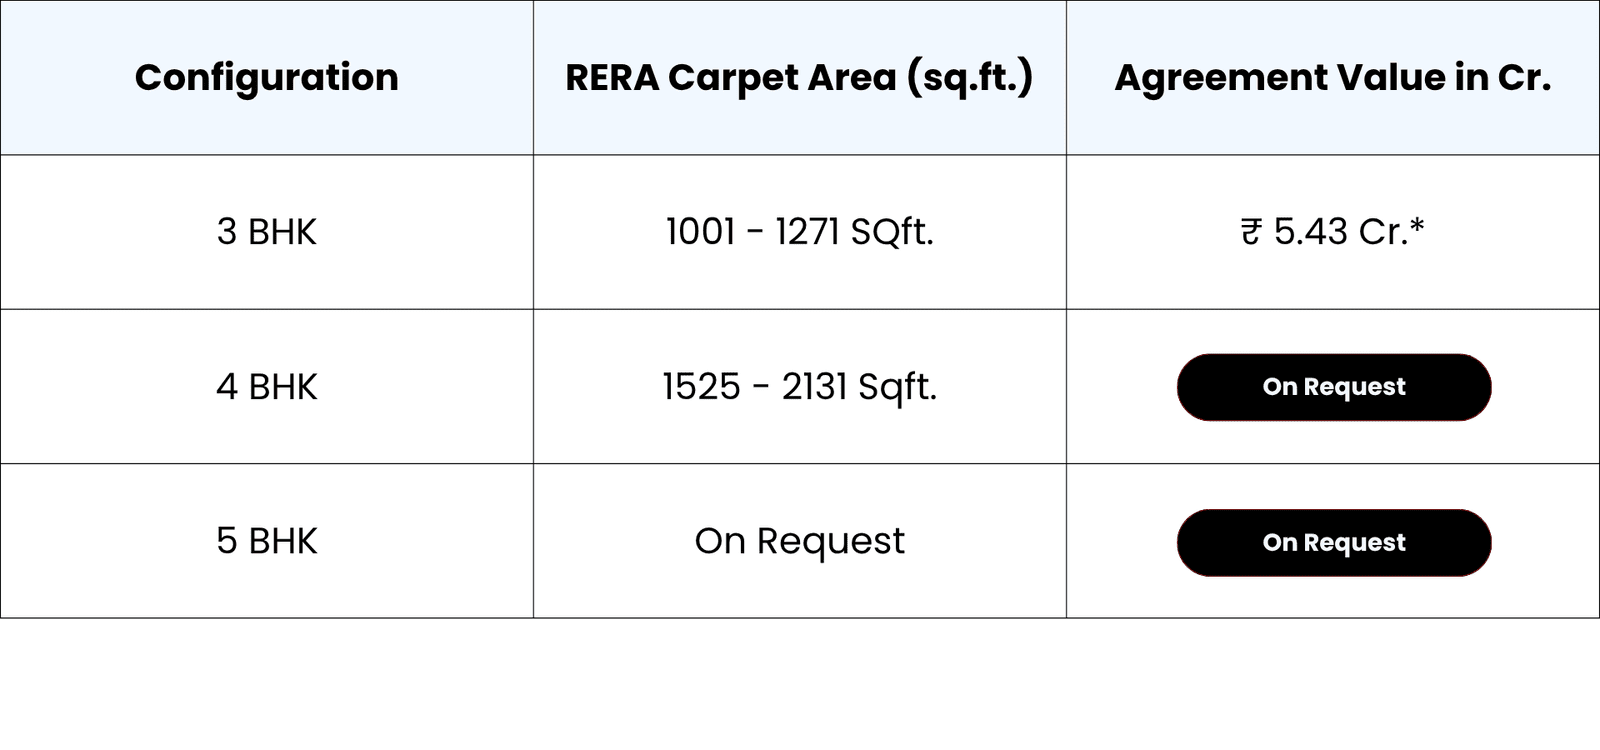The width and height of the screenshot is (1600, 750).
Task: Click the 5.43 Cr. price value
Action: (1340, 232)
